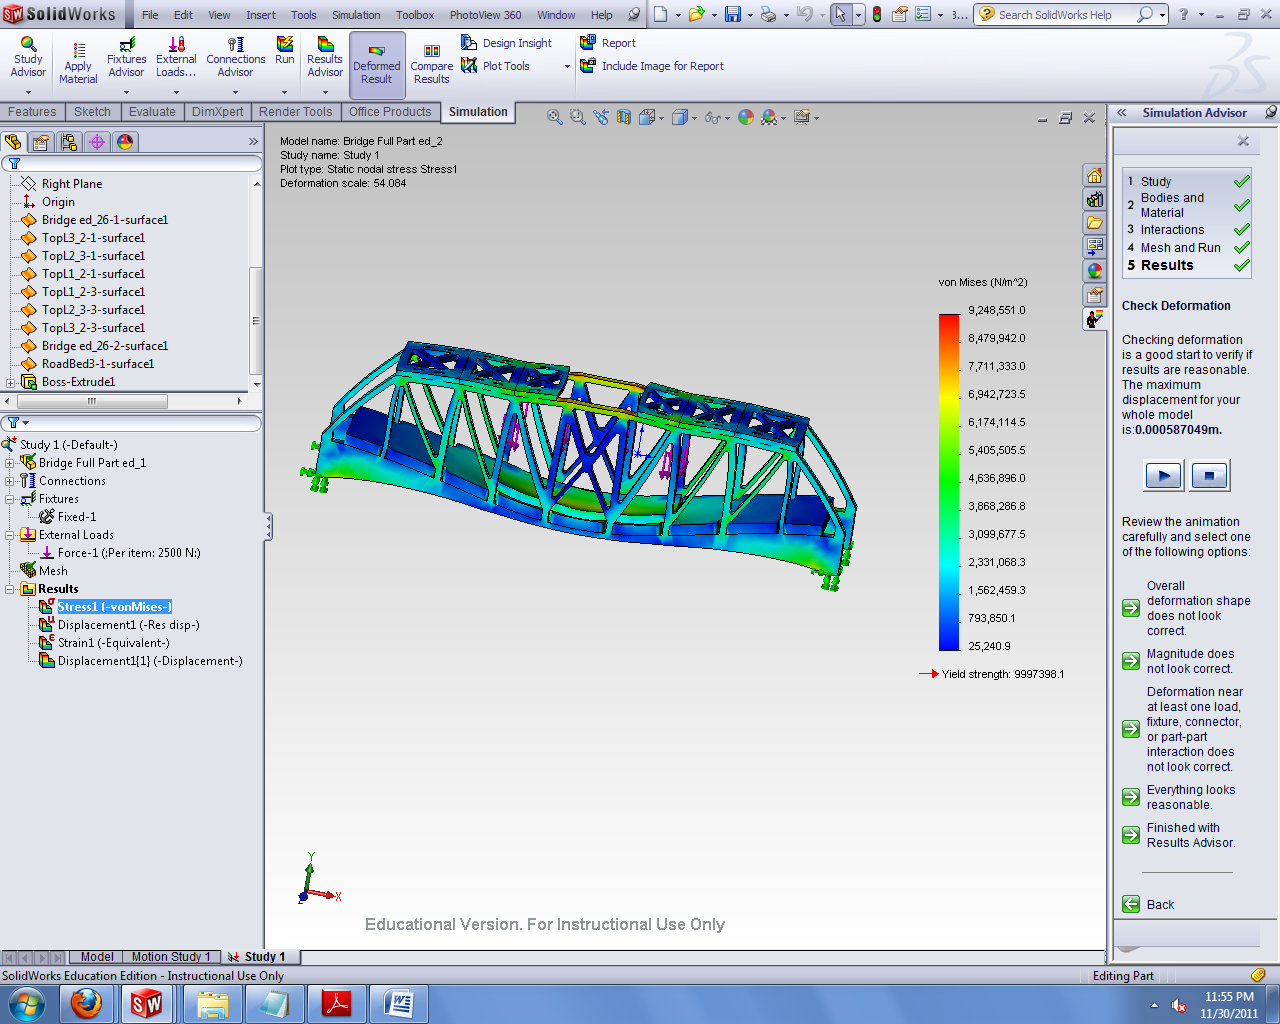Image resolution: width=1280 pixels, height=1024 pixels.
Task: Open the View Palette task pane tab
Action: tap(1095, 246)
